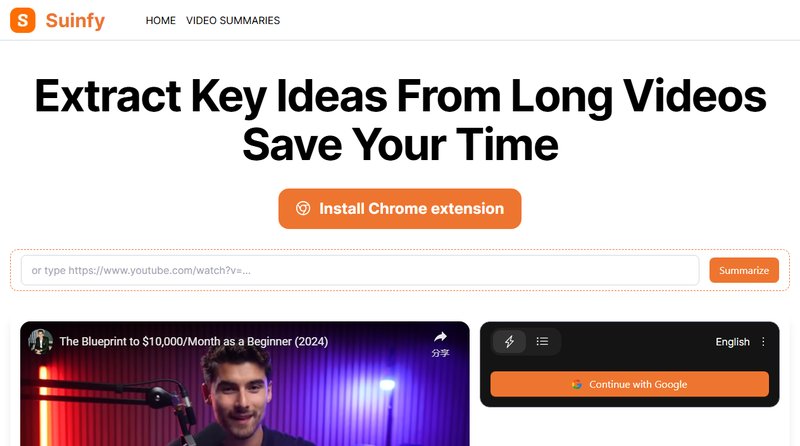Open the Blueprint to $10,000/Month video title
Viewport: 800px width, 446px height.
[x=193, y=341]
